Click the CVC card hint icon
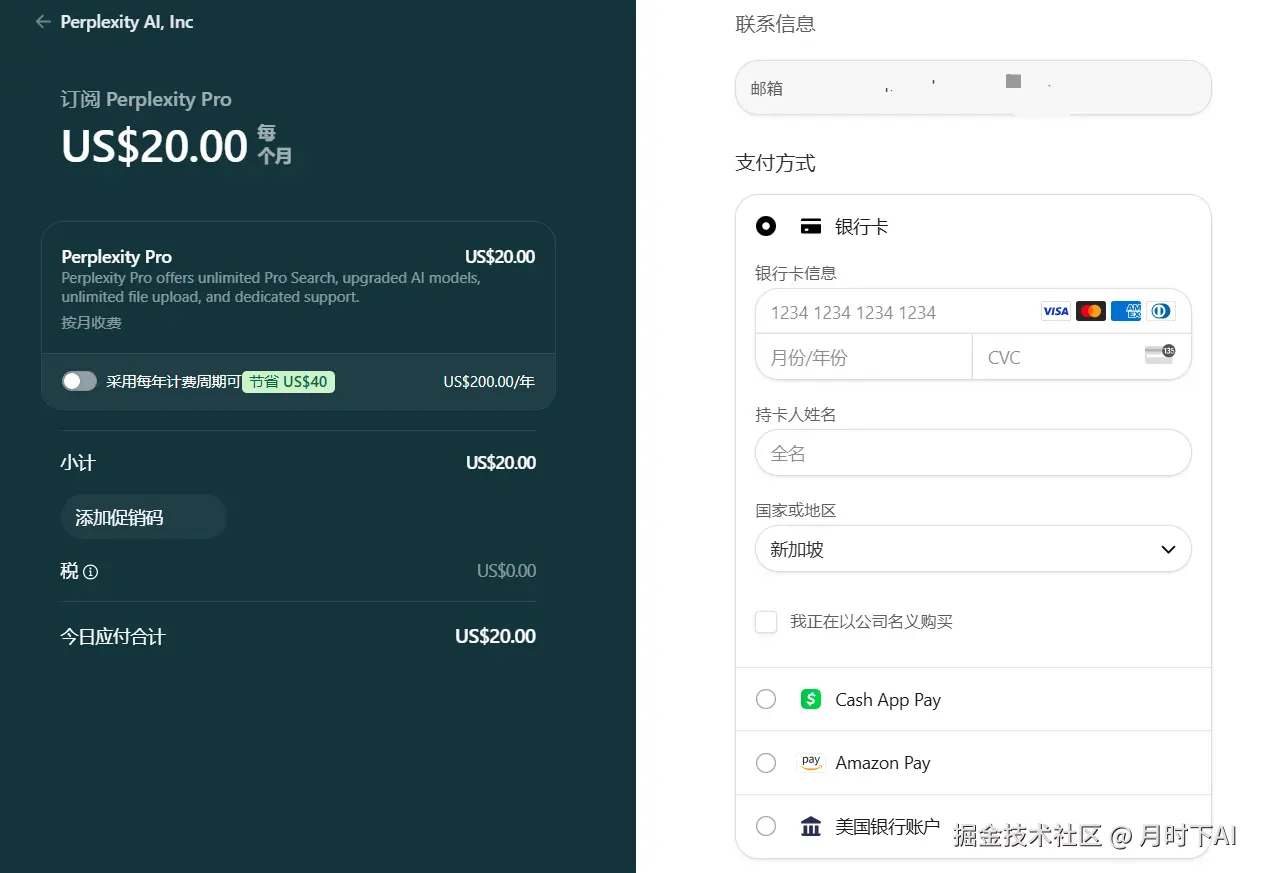 pyautogui.click(x=1160, y=354)
